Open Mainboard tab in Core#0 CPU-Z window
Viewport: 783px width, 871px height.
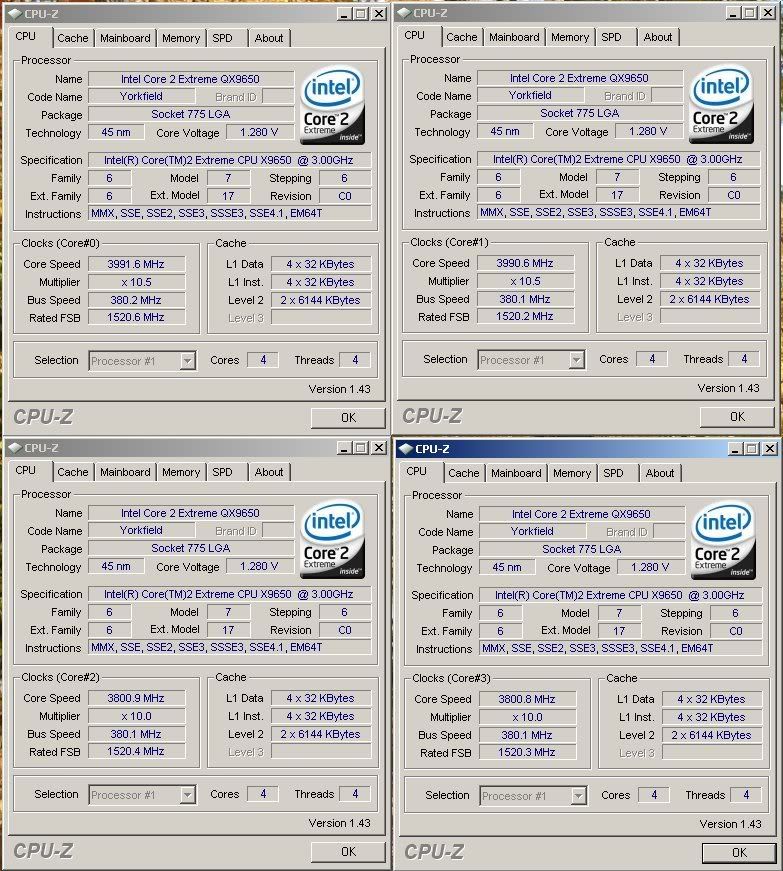pos(125,38)
